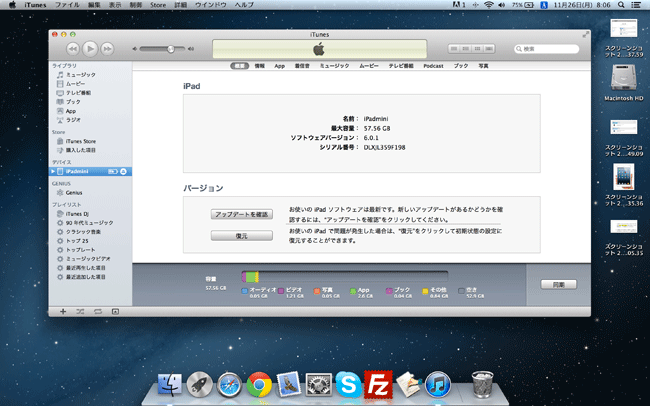
Task: Open Google Chrome from the Dock
Action: point(259,384)
